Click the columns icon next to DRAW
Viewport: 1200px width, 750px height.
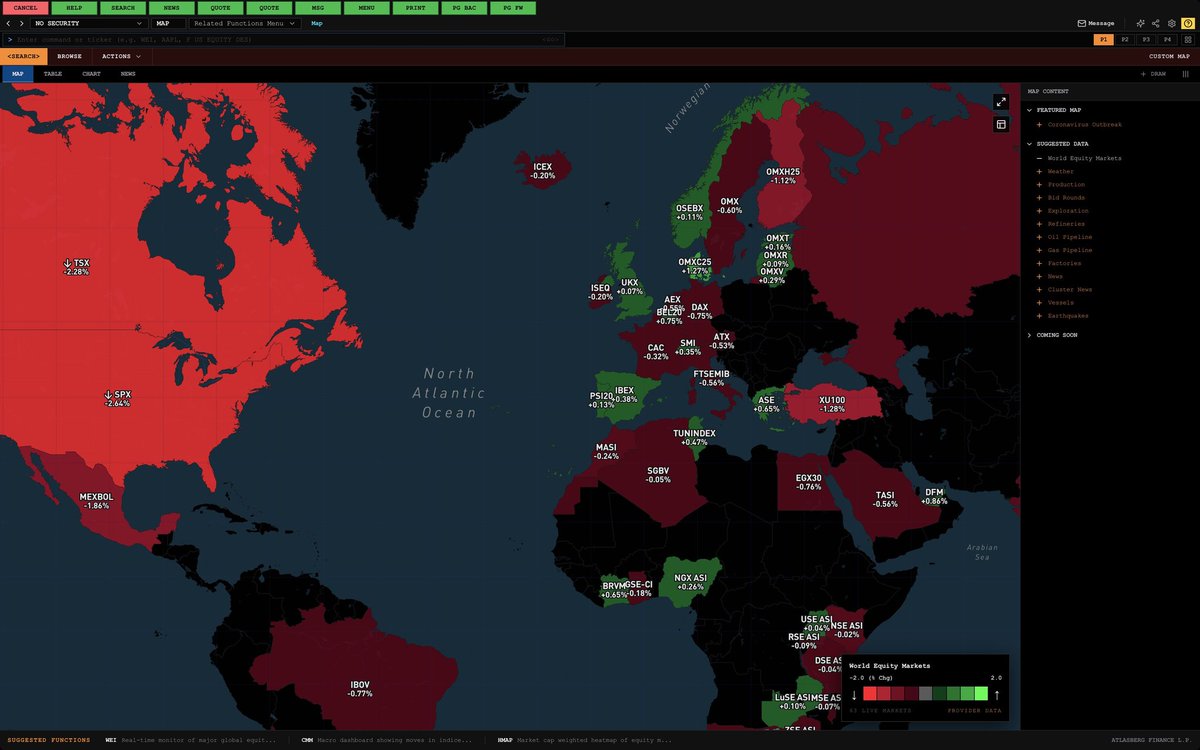(x=1185, y=74)
